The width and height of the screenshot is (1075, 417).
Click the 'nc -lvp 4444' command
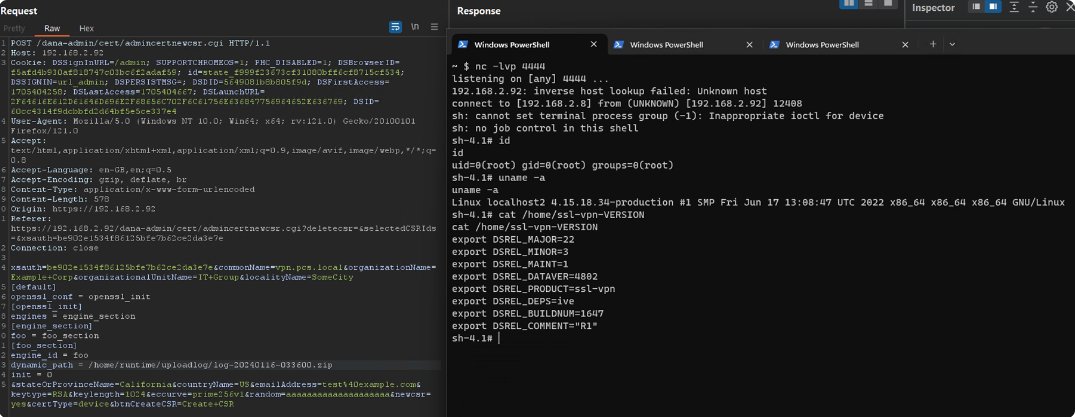[510, 67]
